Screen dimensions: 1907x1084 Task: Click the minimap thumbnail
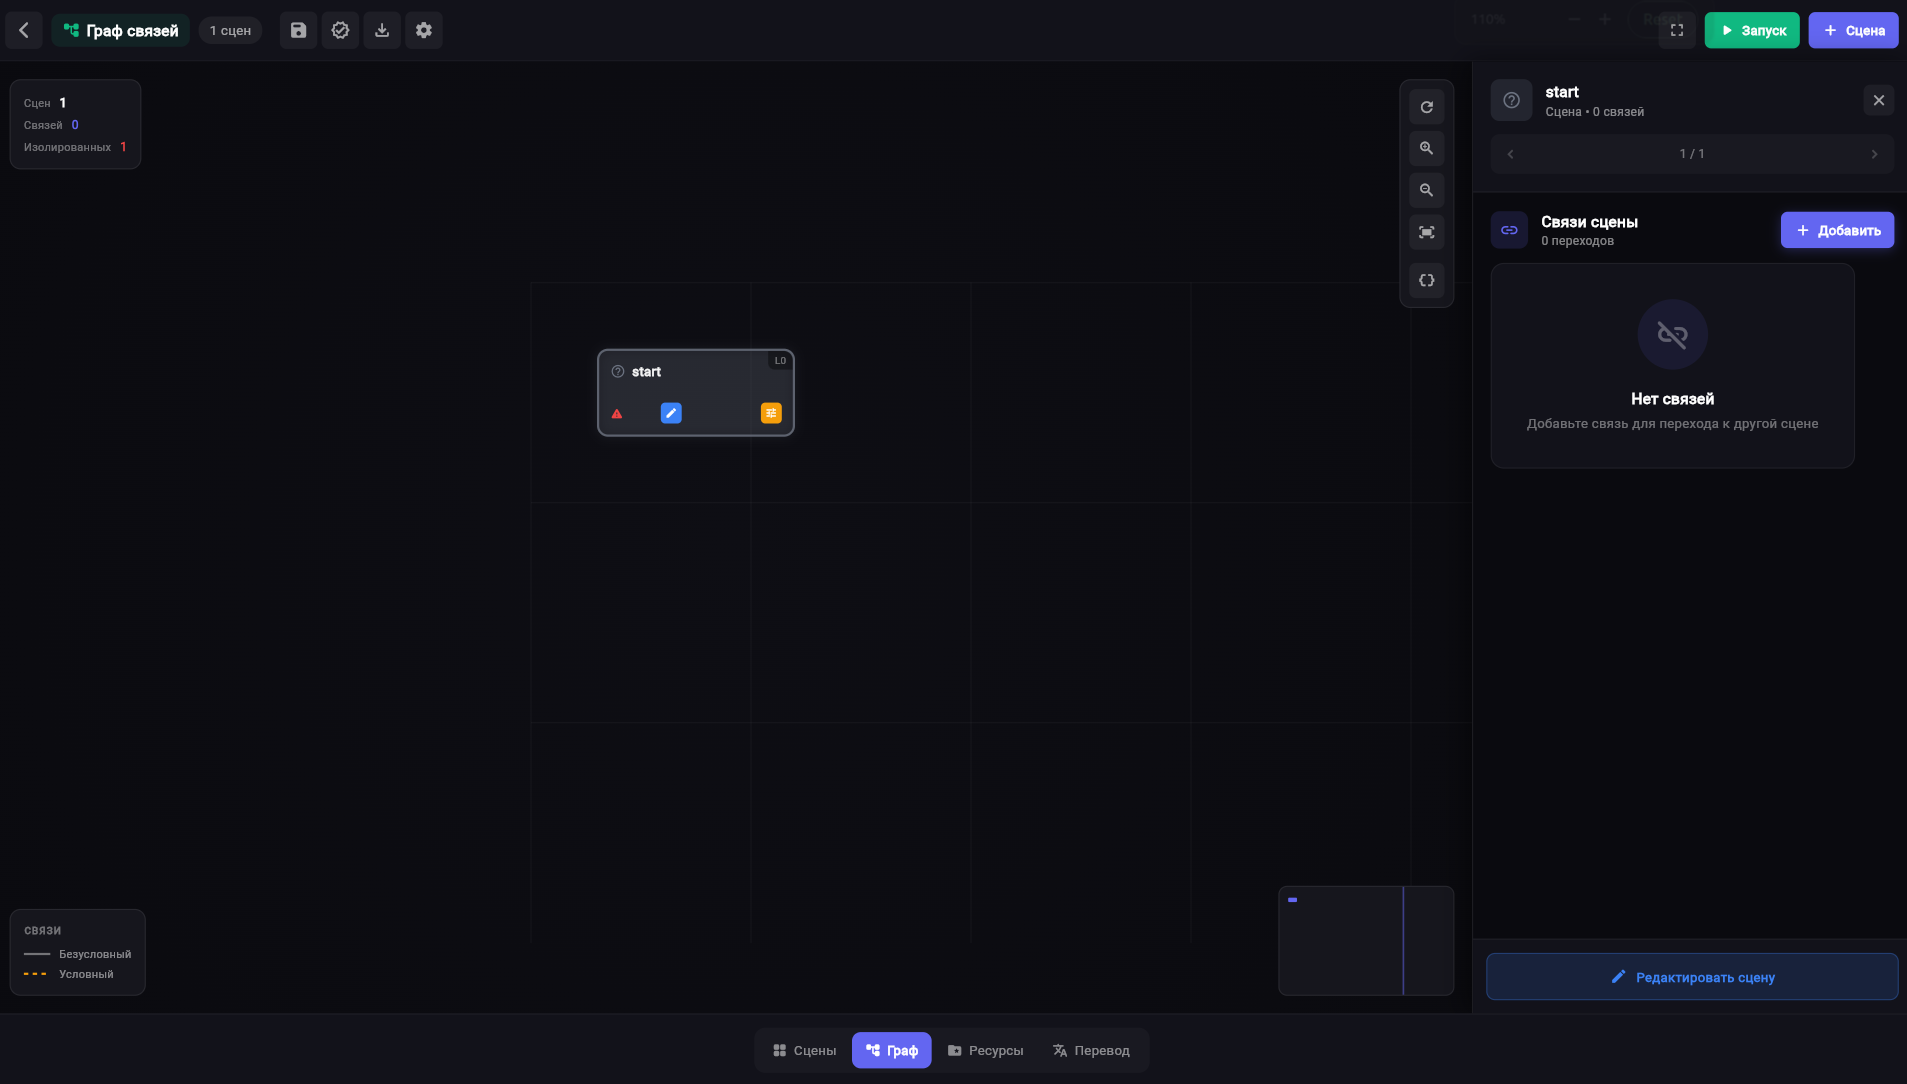click(x=1366, y=940)
